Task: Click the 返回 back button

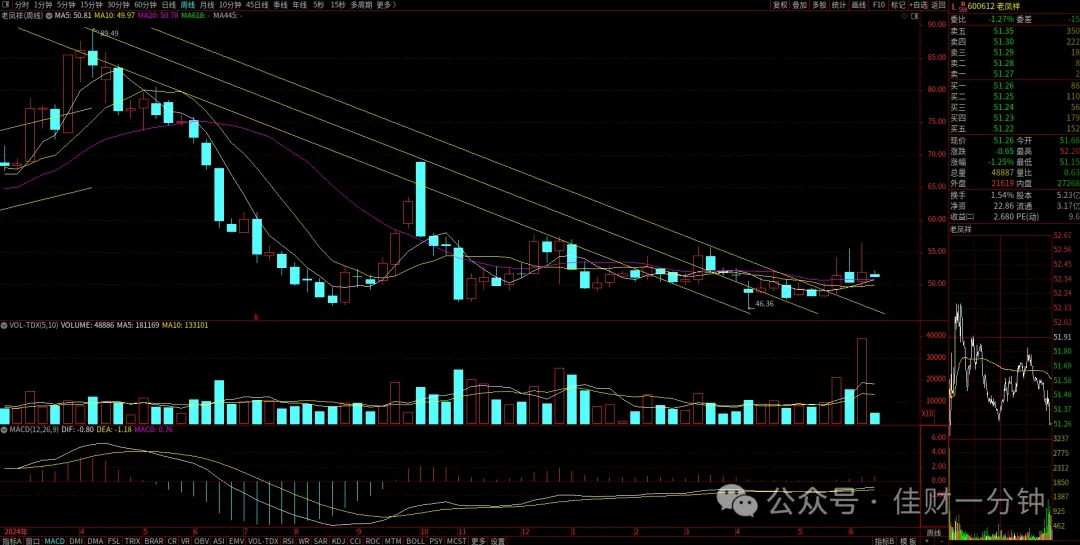Action: 938,5
